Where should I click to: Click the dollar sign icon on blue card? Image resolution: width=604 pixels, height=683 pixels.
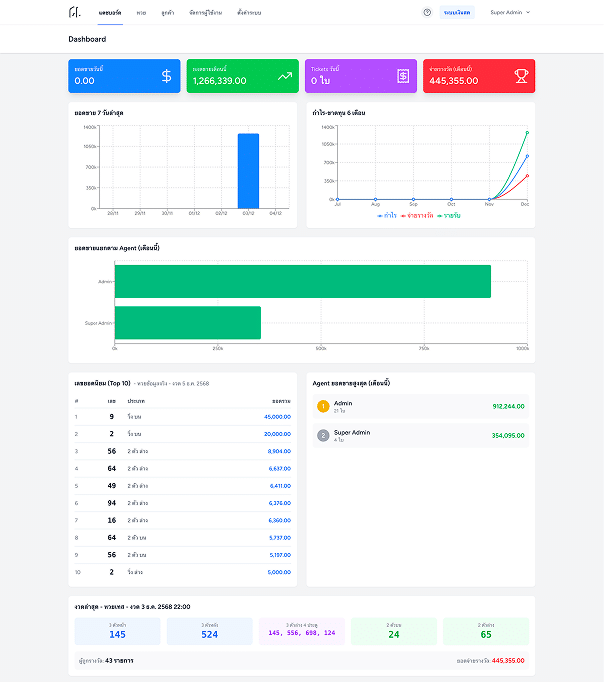pyautogui.click(x=166, y=76)
